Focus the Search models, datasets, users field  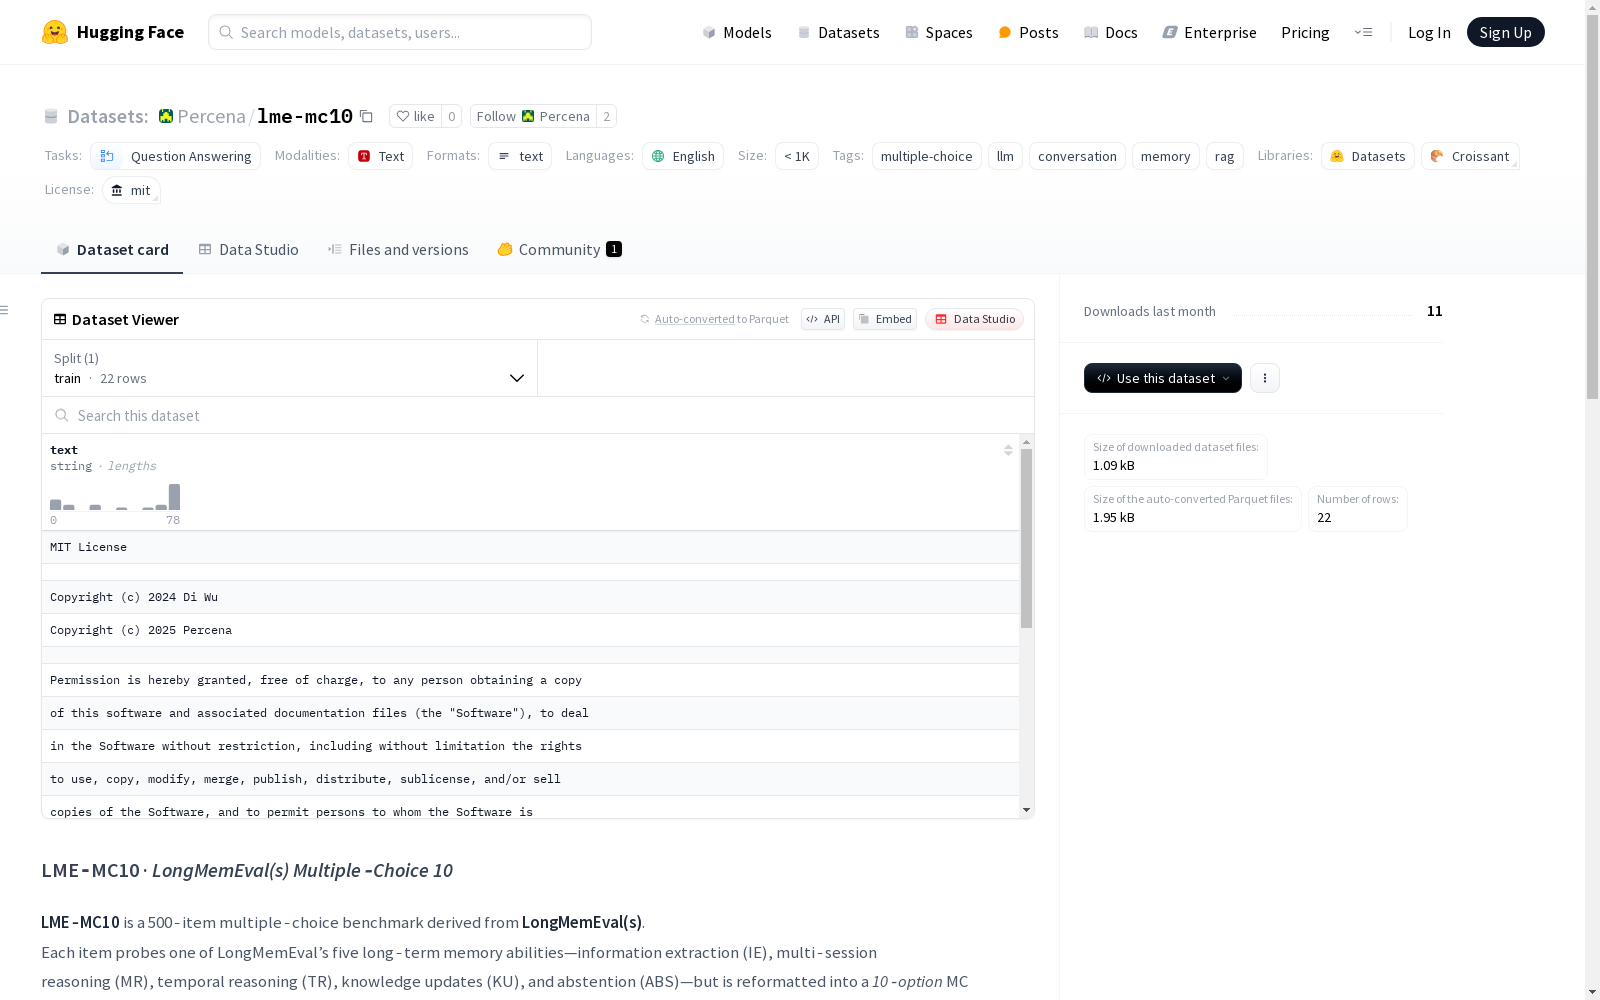tap(400, 32)
